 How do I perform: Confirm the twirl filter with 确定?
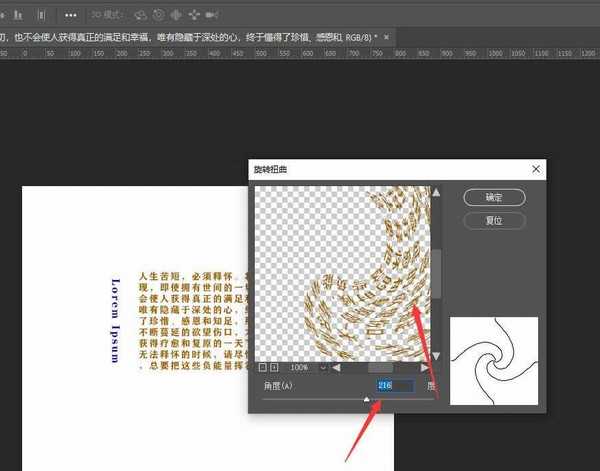pos(494,198)
